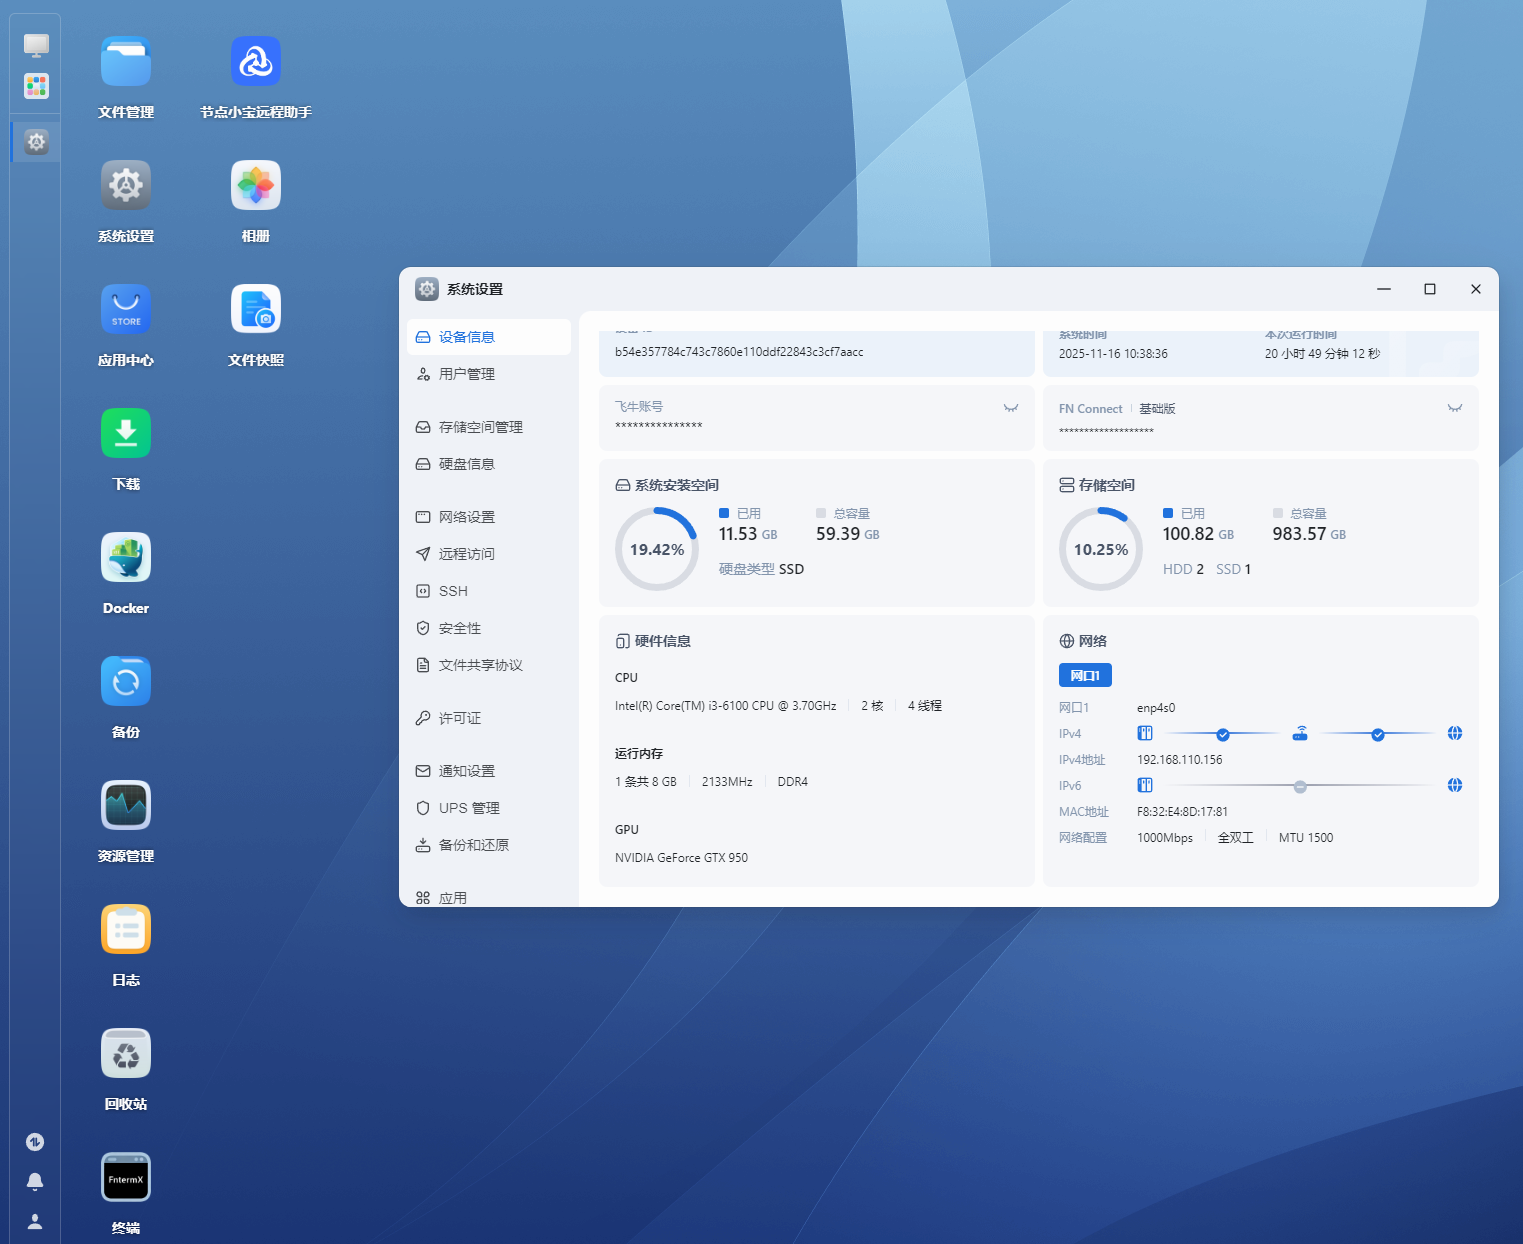Open the Docker desktop app
This screenshot has height=1244, width=1523.
(126, 558)
